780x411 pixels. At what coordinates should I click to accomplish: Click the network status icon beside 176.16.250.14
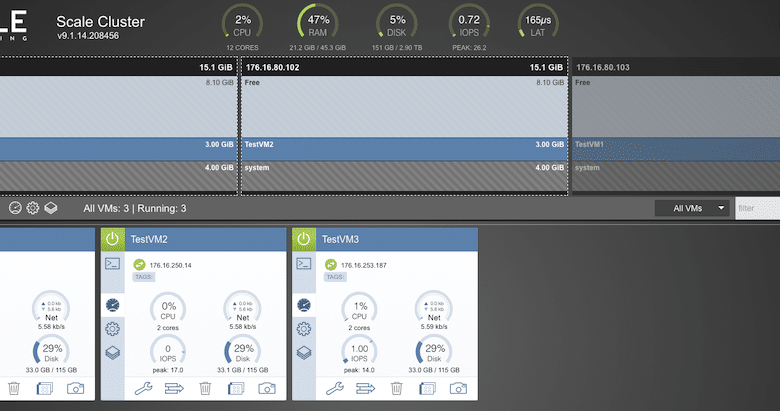(139, 265)
